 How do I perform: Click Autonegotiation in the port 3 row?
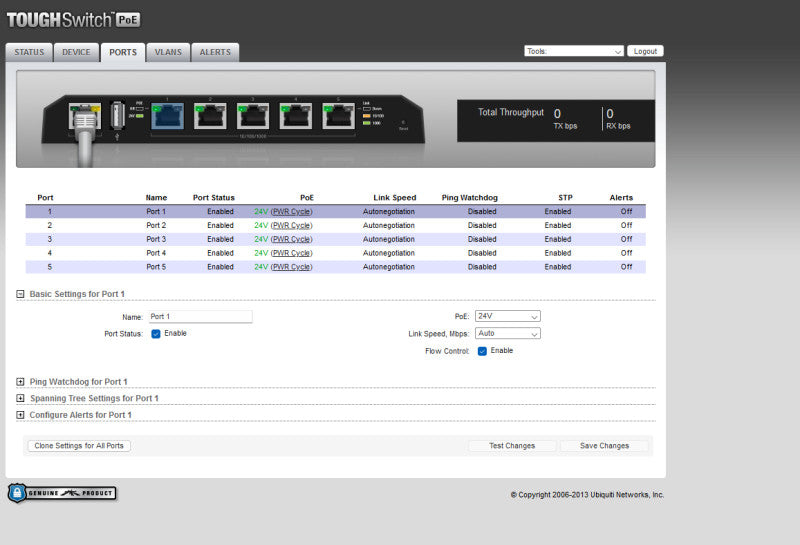[389, 239]
